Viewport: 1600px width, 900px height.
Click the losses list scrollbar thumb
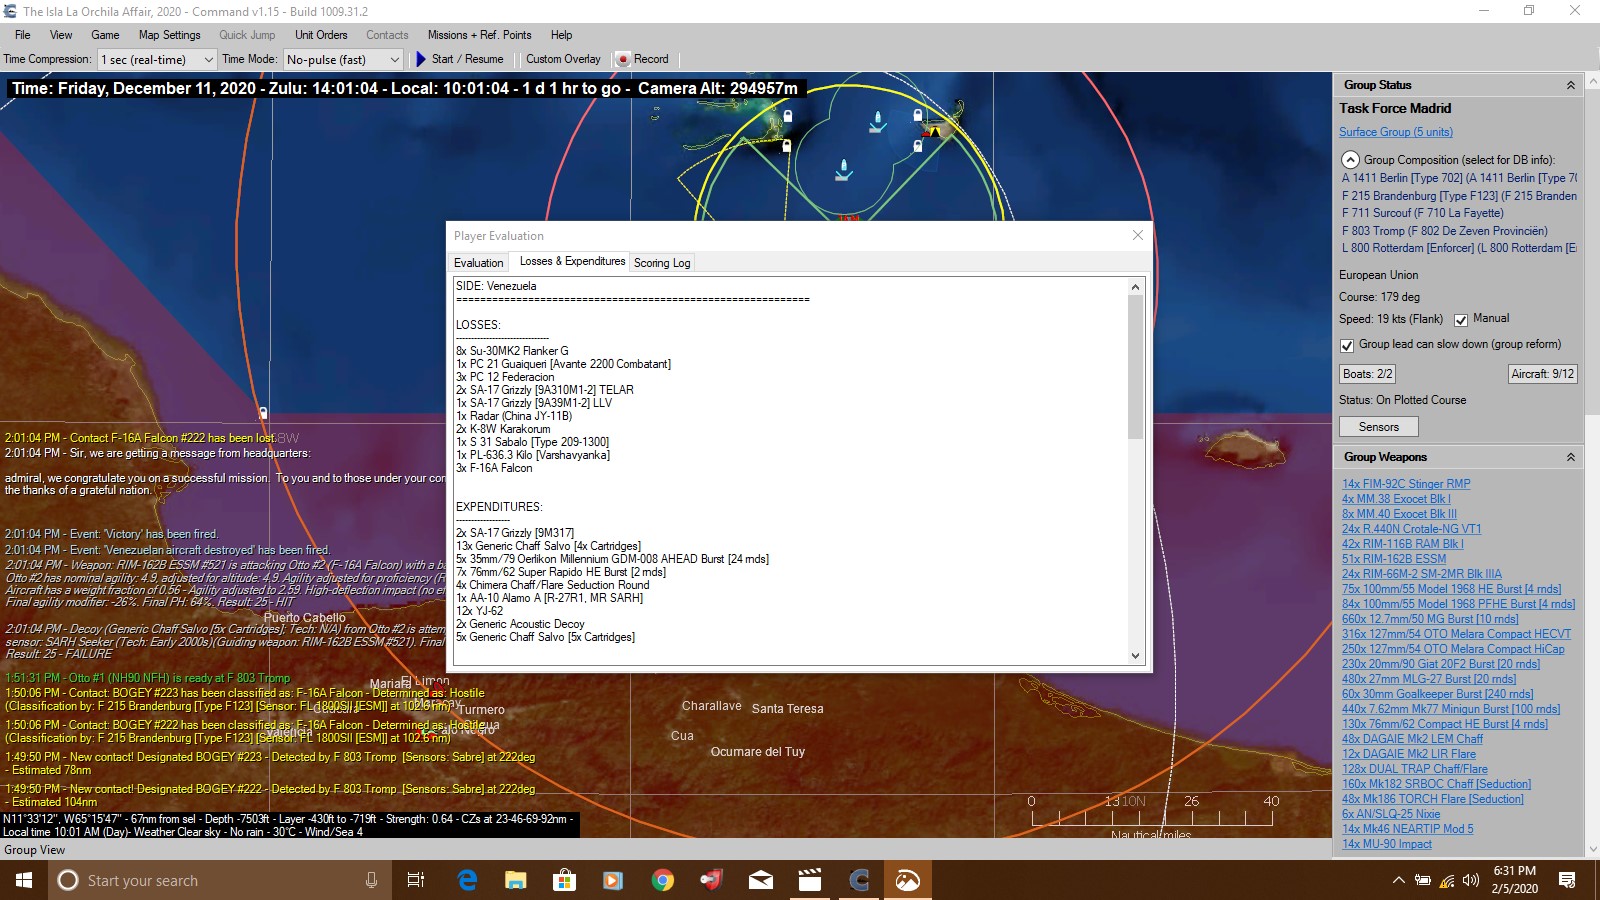coord(1135,366)
